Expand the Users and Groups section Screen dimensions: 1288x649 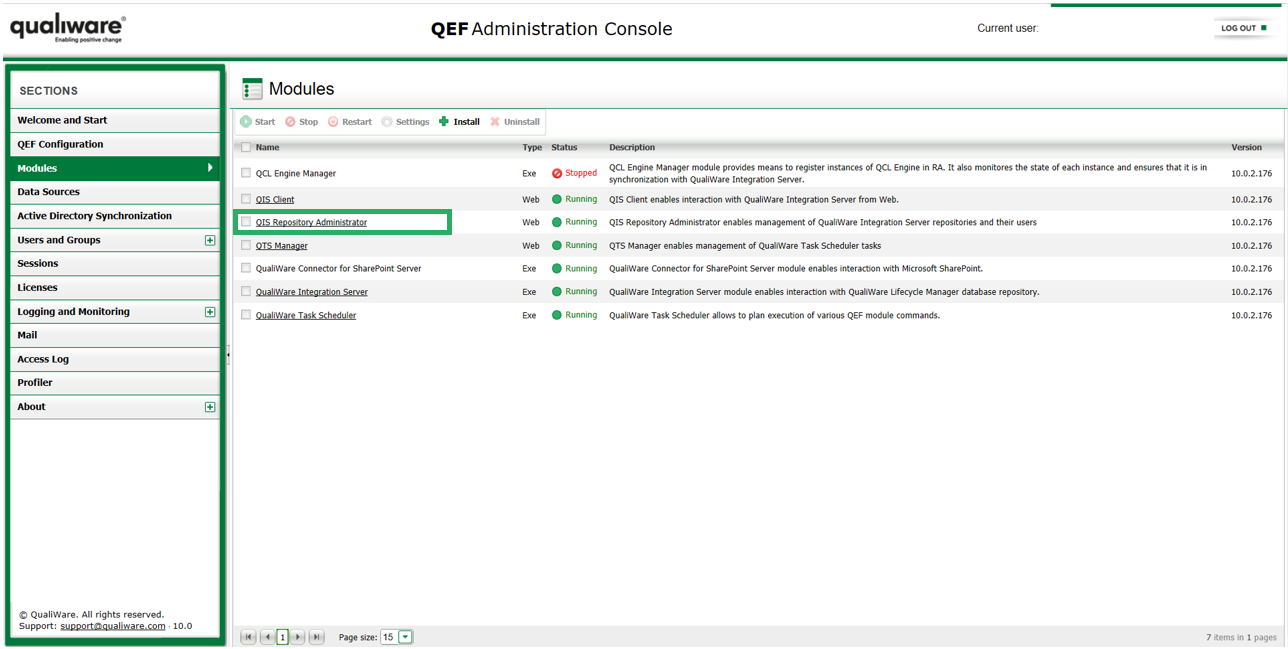click(x=210, y=240)
